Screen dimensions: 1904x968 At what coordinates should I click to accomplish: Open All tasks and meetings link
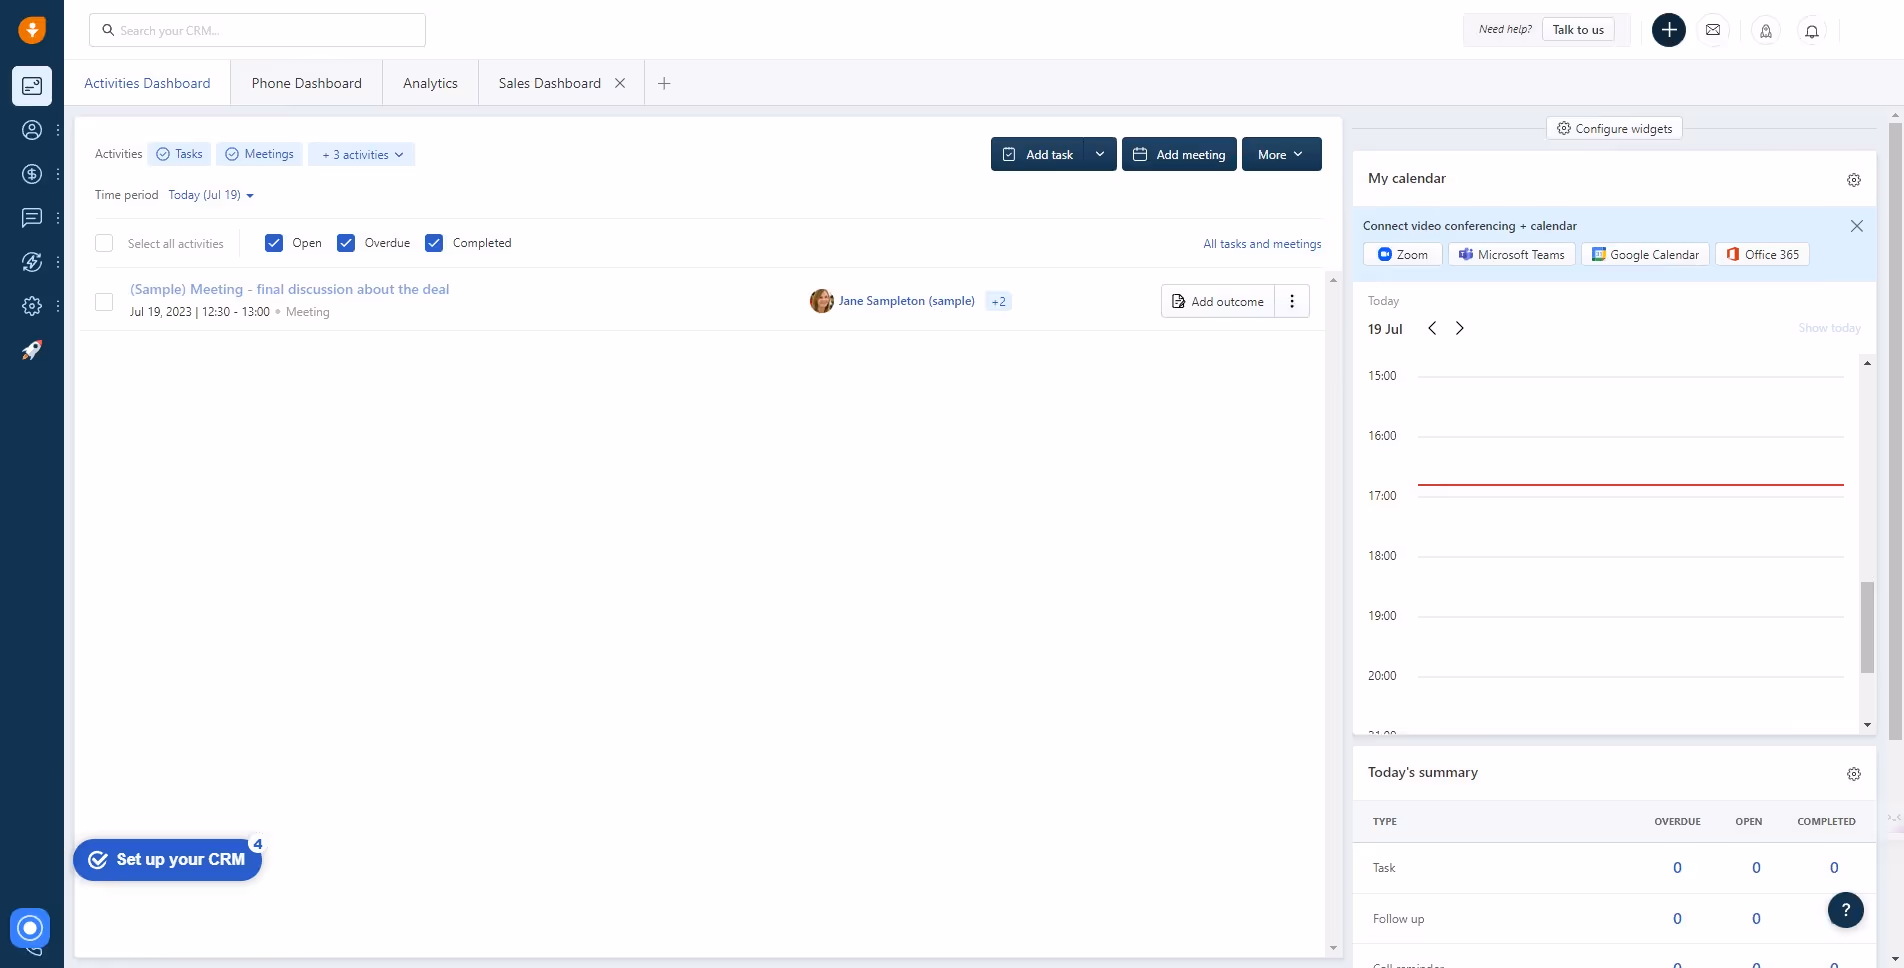[x=1262, y=244]
